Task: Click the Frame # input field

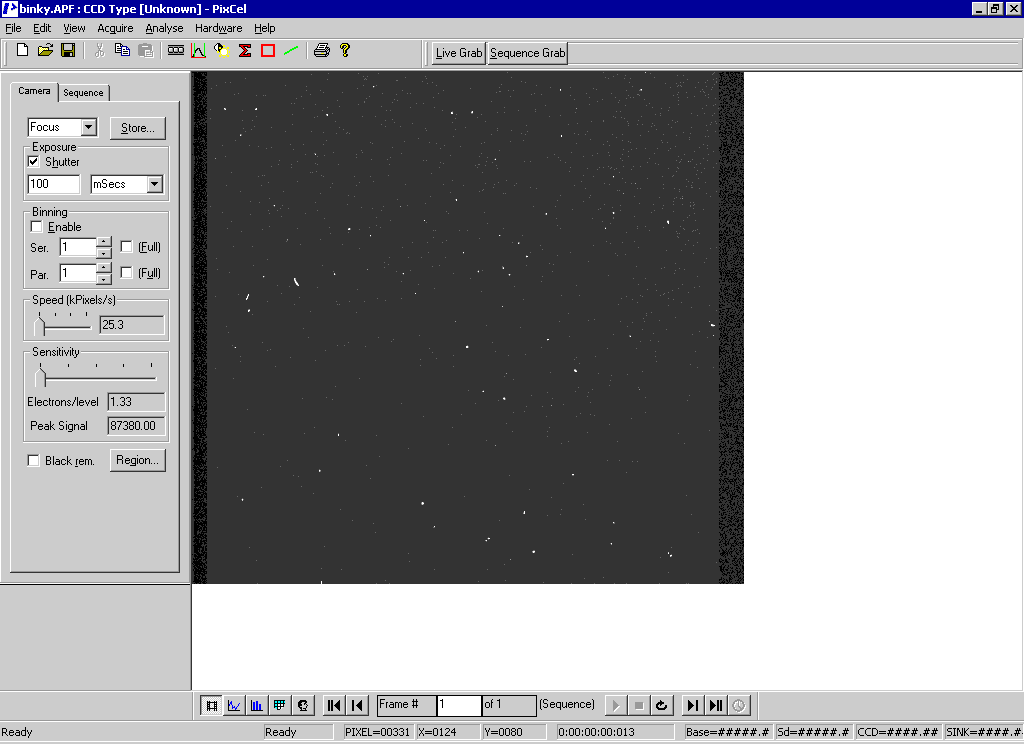Action: tap(459, 705)
